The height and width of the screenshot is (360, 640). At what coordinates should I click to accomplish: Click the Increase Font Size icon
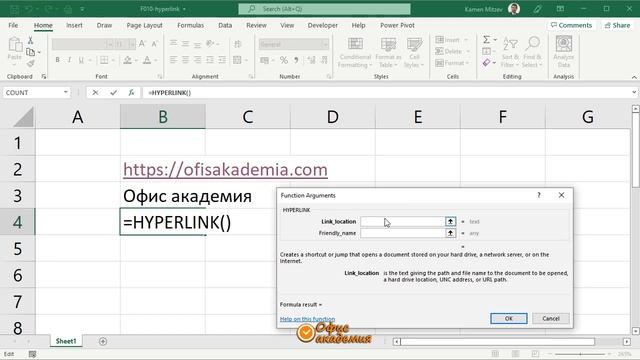(142, 44)
